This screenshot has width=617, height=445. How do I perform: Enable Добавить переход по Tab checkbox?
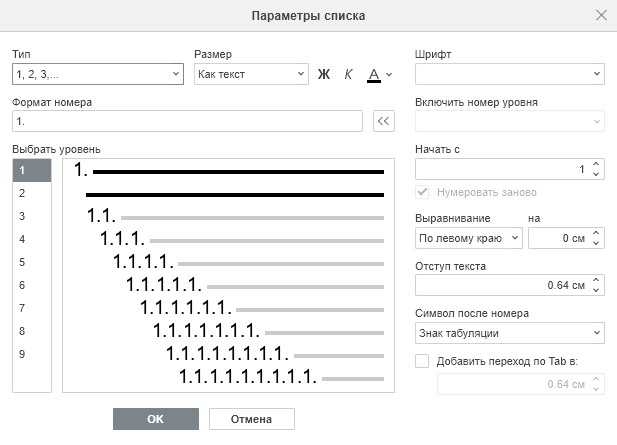click(422, 361)
